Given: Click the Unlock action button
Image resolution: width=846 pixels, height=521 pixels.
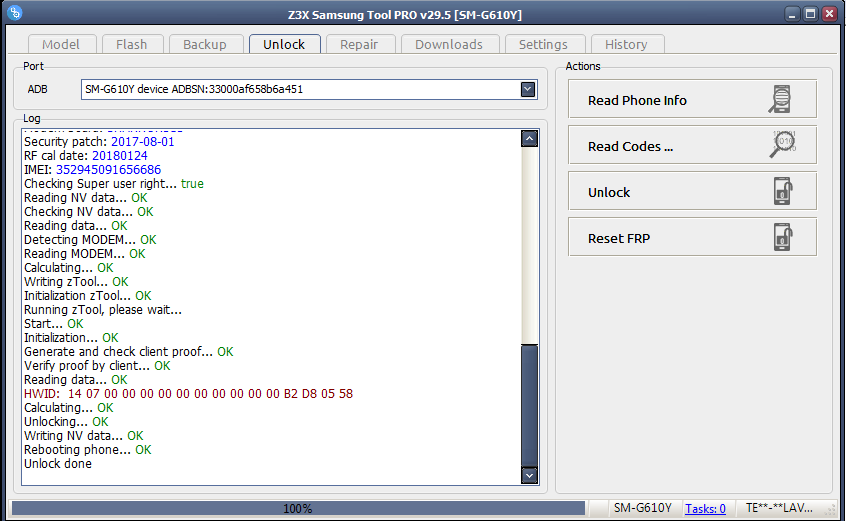Looking at the screenshot, I should click(692, 191).
